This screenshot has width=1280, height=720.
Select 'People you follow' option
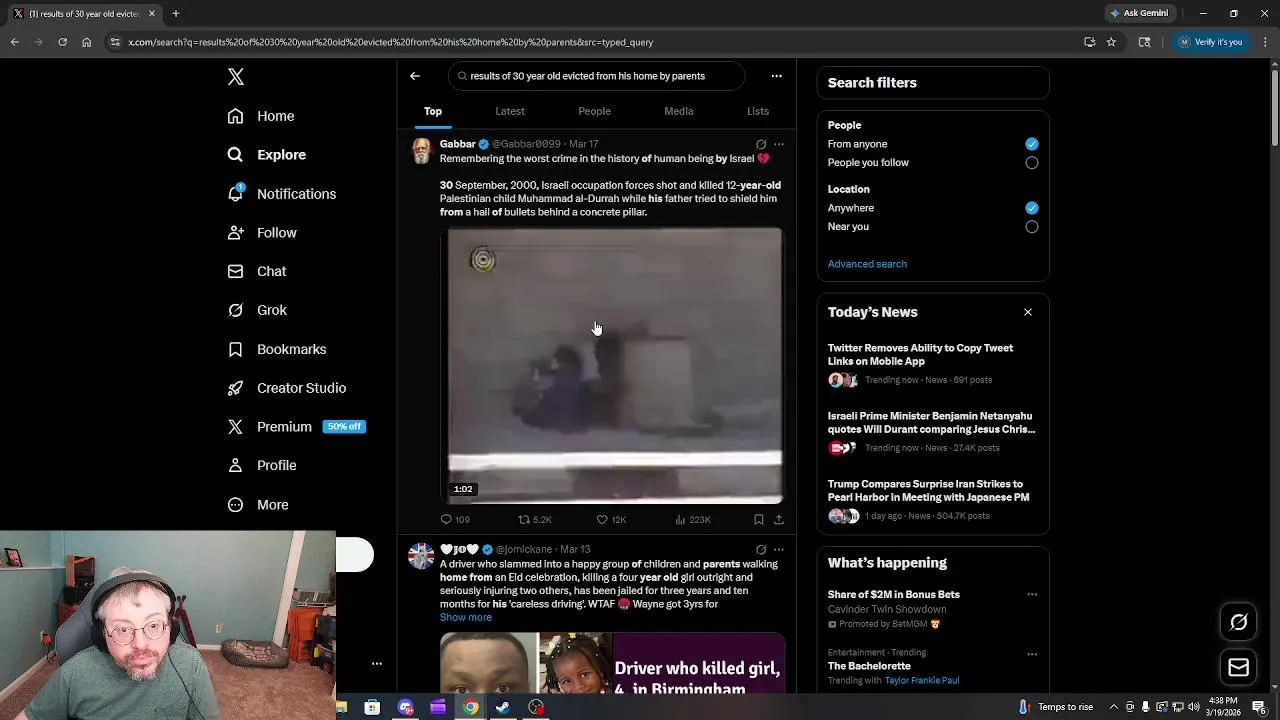(1032, 163)
